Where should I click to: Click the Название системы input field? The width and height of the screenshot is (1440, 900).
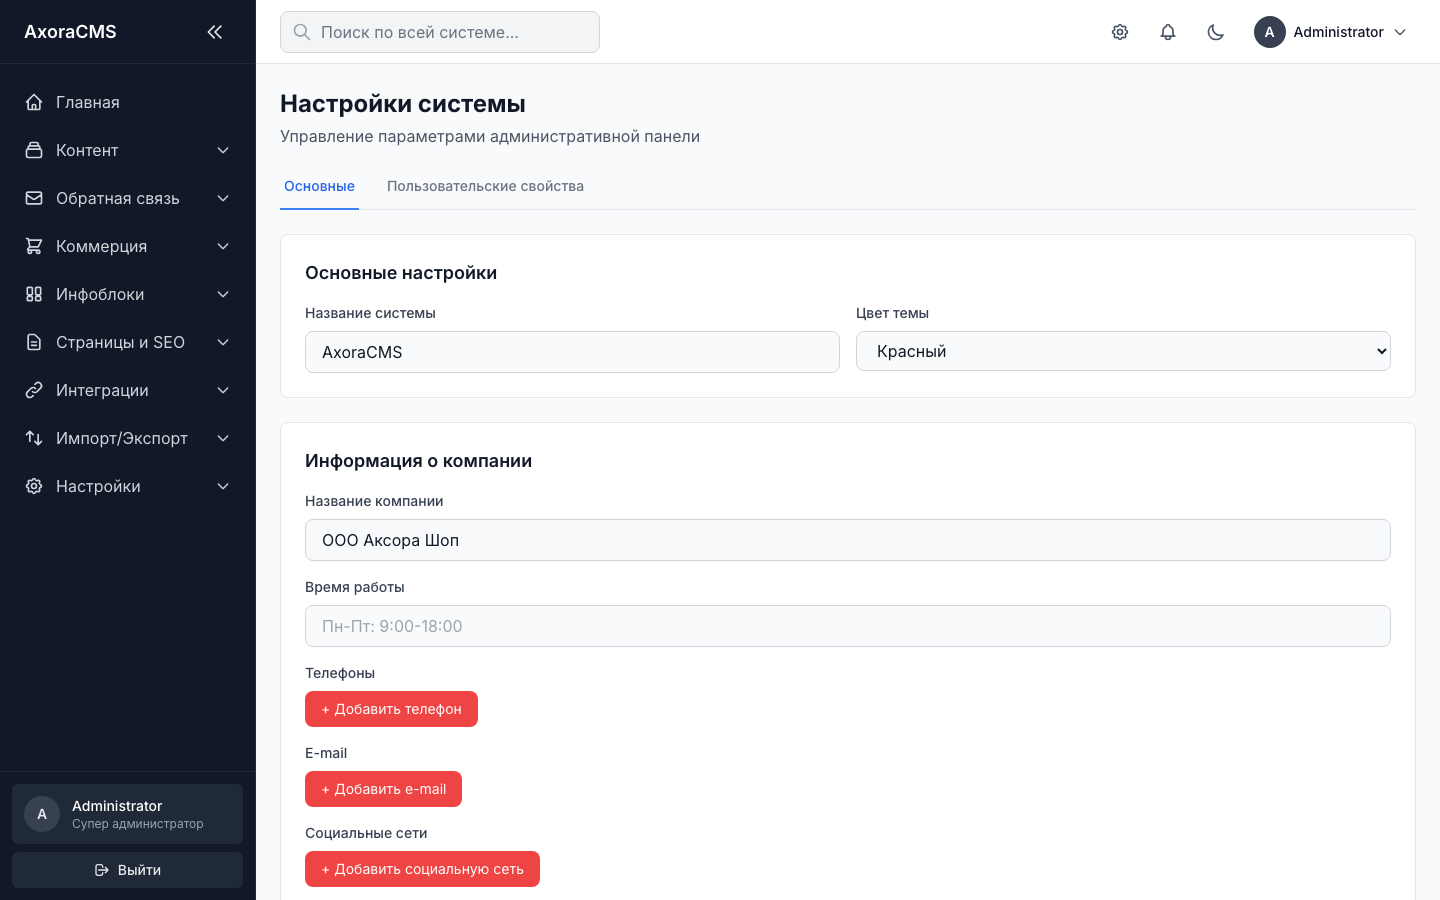click(572, 352)
